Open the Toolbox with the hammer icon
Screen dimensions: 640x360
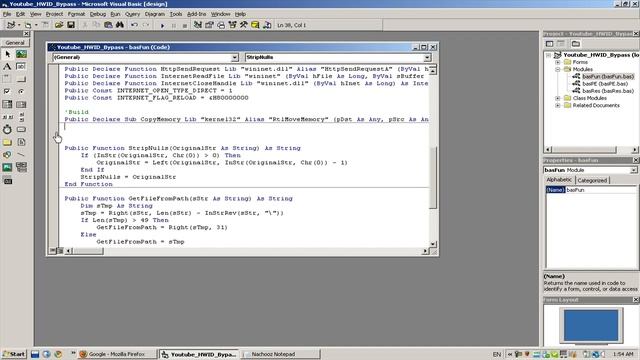point(244,25)
